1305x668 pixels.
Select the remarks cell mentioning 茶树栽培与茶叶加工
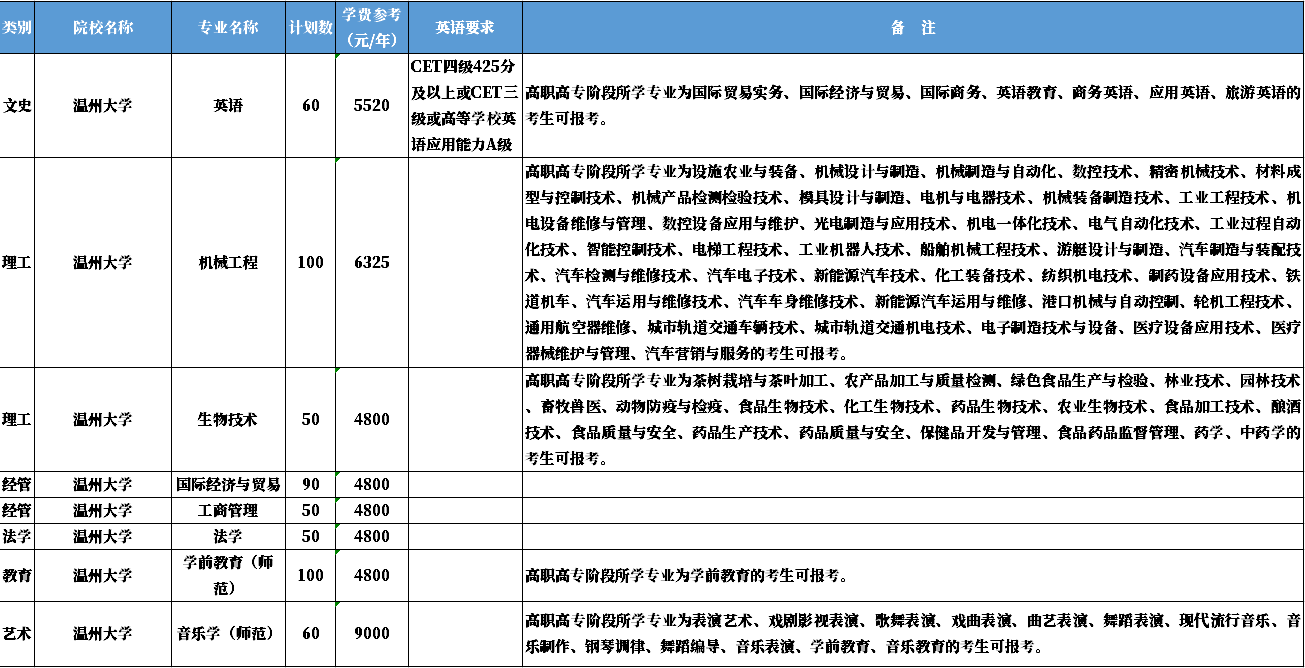click(913, 420)
